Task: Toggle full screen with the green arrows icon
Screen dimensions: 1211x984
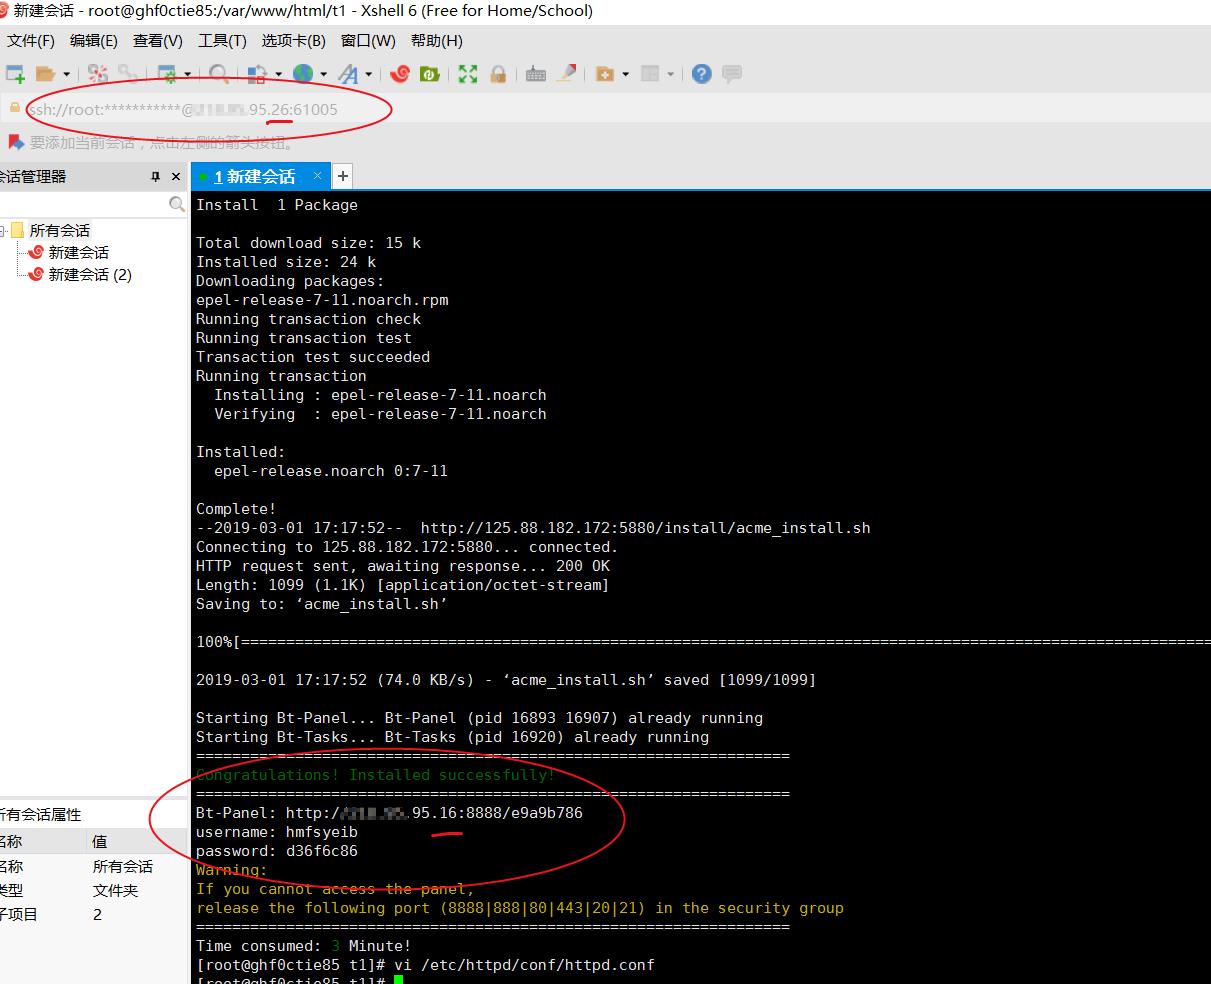Action: [468, 74]
